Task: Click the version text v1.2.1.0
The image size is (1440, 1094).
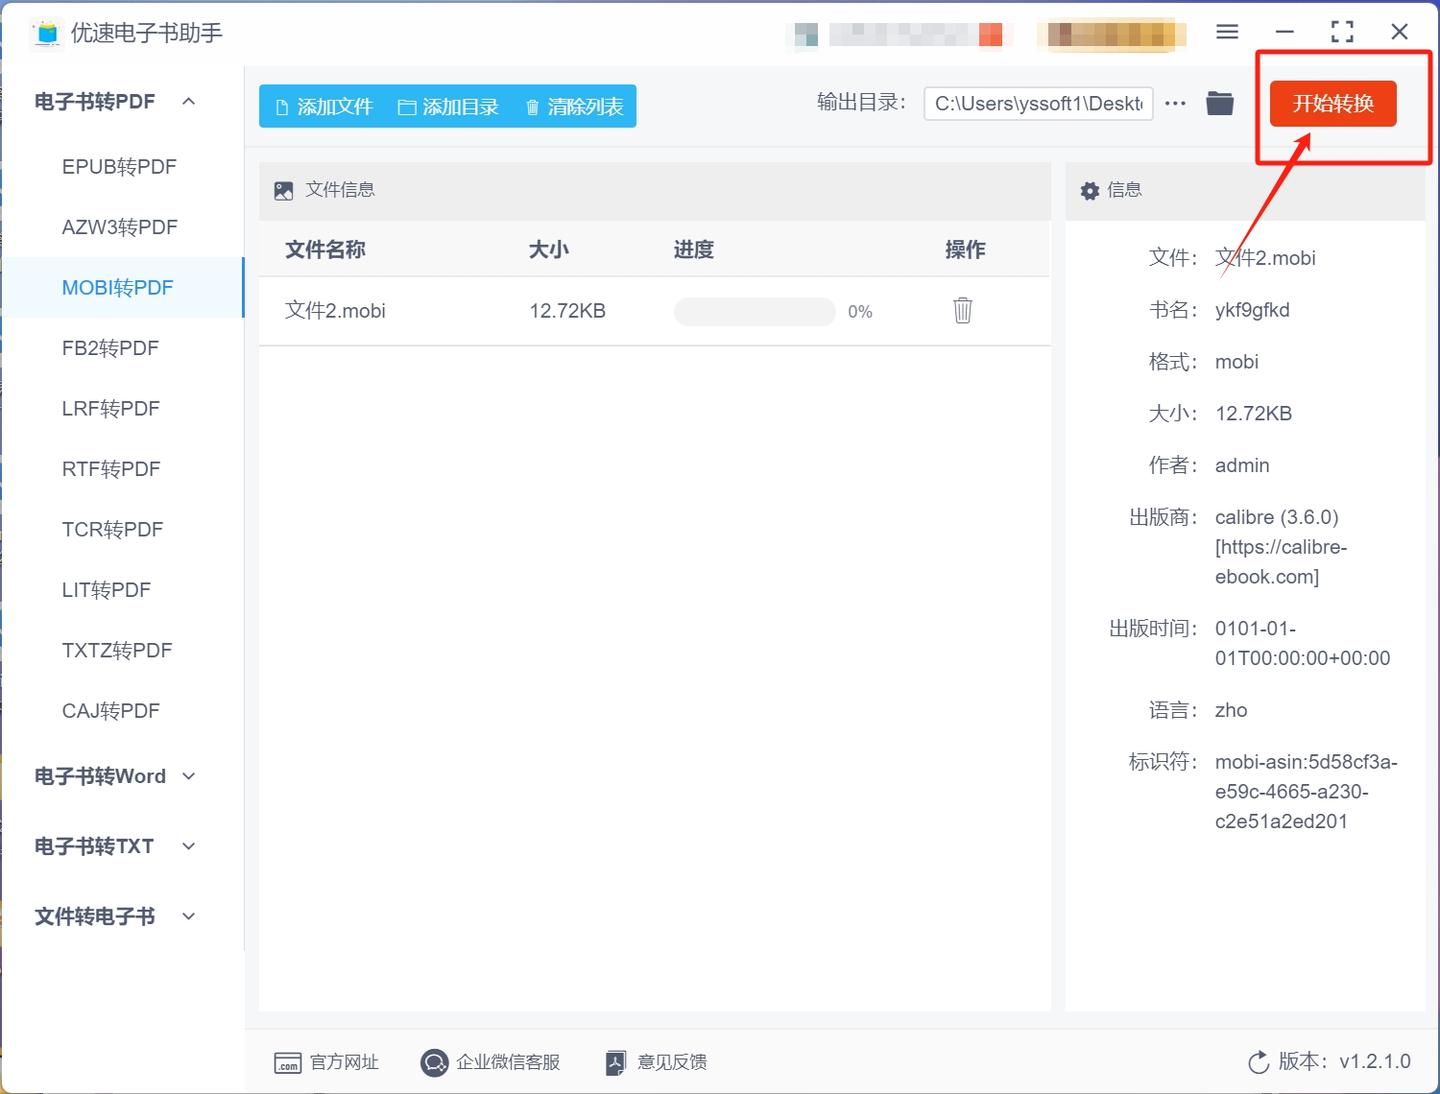Action: [x=1375, y=1062]
